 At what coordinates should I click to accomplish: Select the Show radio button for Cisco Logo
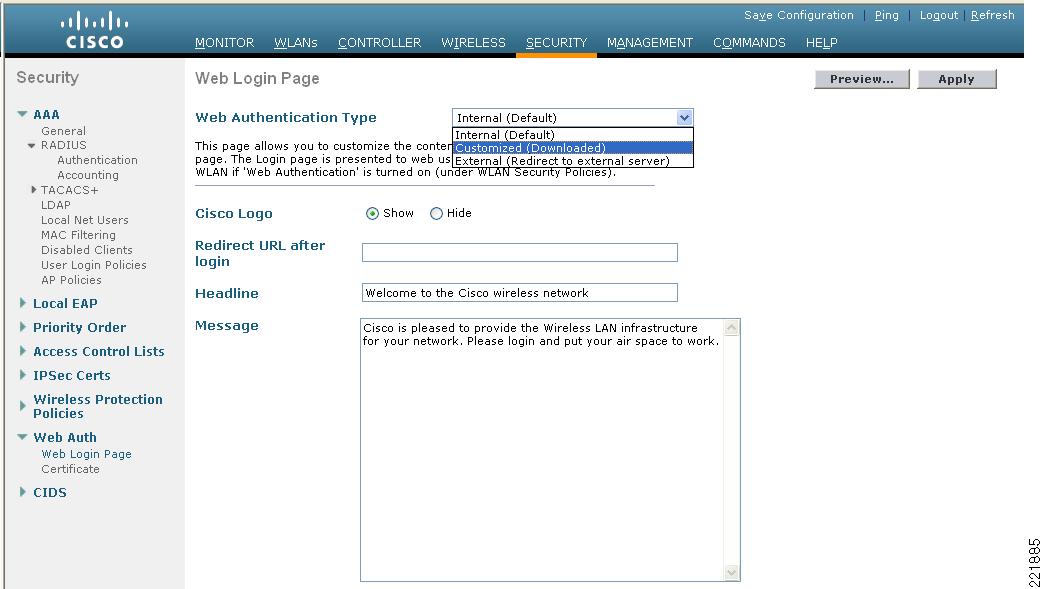[x=372, y=213]
